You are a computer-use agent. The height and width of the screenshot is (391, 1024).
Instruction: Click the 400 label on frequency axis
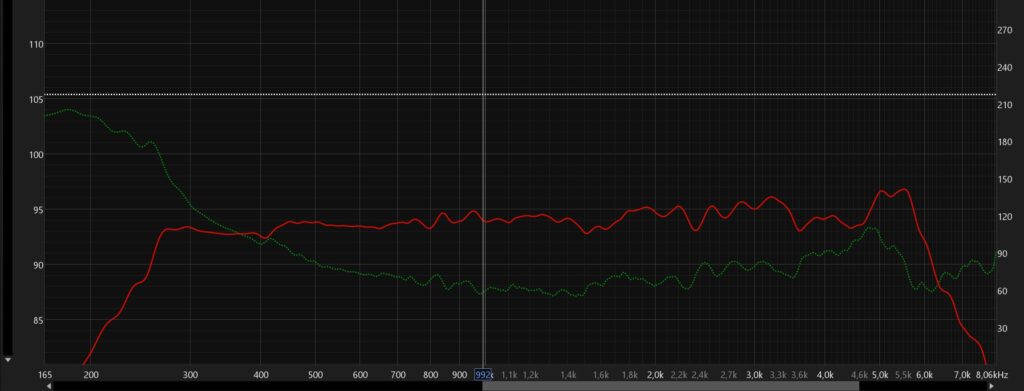click(x=261, y=375)
